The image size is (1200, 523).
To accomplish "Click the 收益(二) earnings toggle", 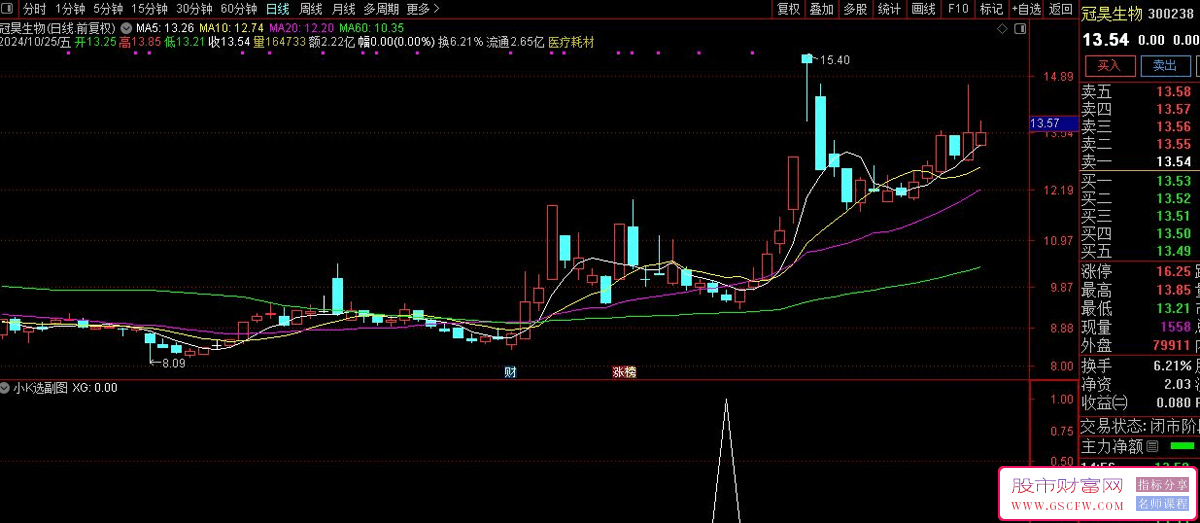I will tap(1105, 403).
